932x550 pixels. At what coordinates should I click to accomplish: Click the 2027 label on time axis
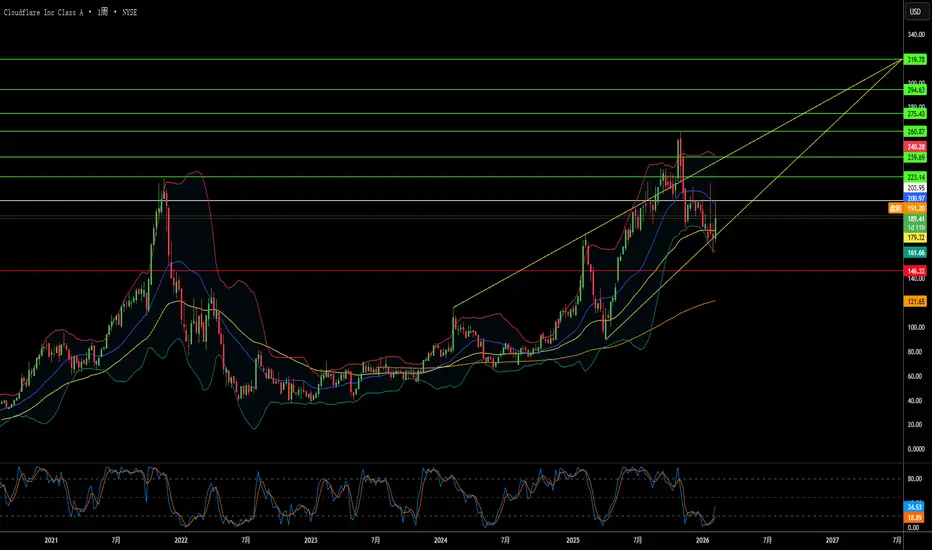pyautogui.click(x=833, y=540)
